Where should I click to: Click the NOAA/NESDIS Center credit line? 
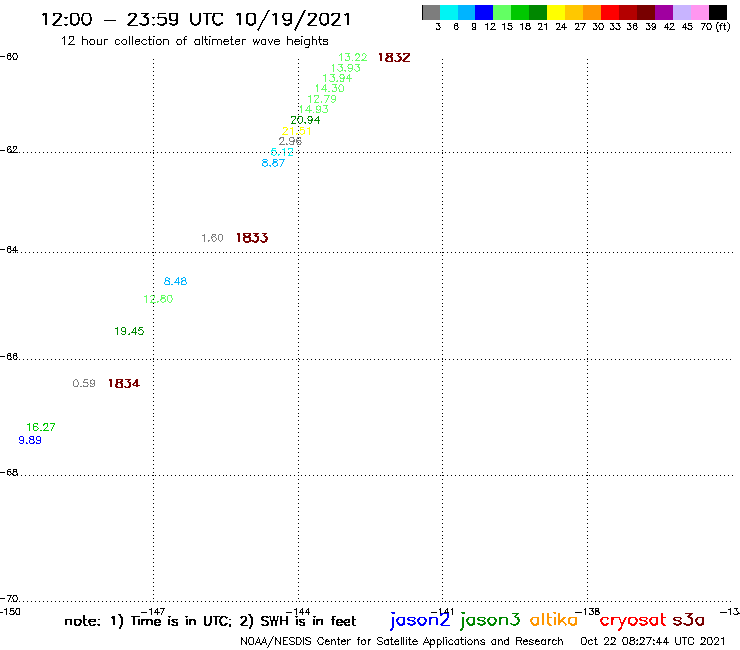tap(402, 642)
